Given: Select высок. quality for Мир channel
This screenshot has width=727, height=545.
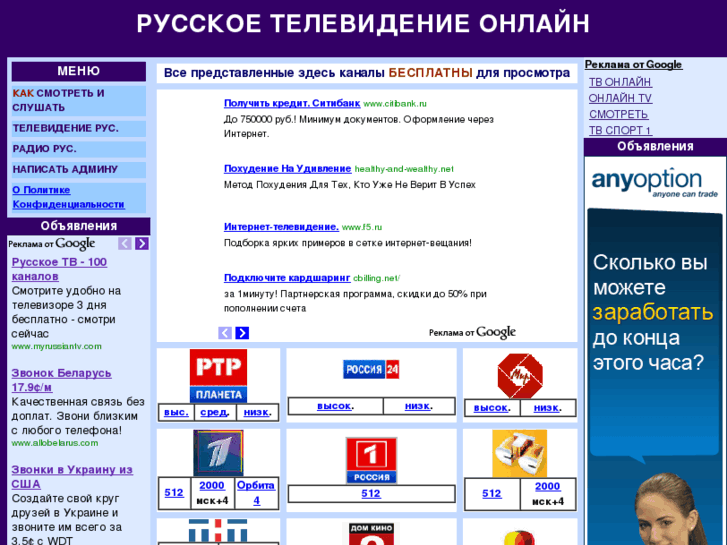Looking at the screenshot, I should (x=492, y=408).
